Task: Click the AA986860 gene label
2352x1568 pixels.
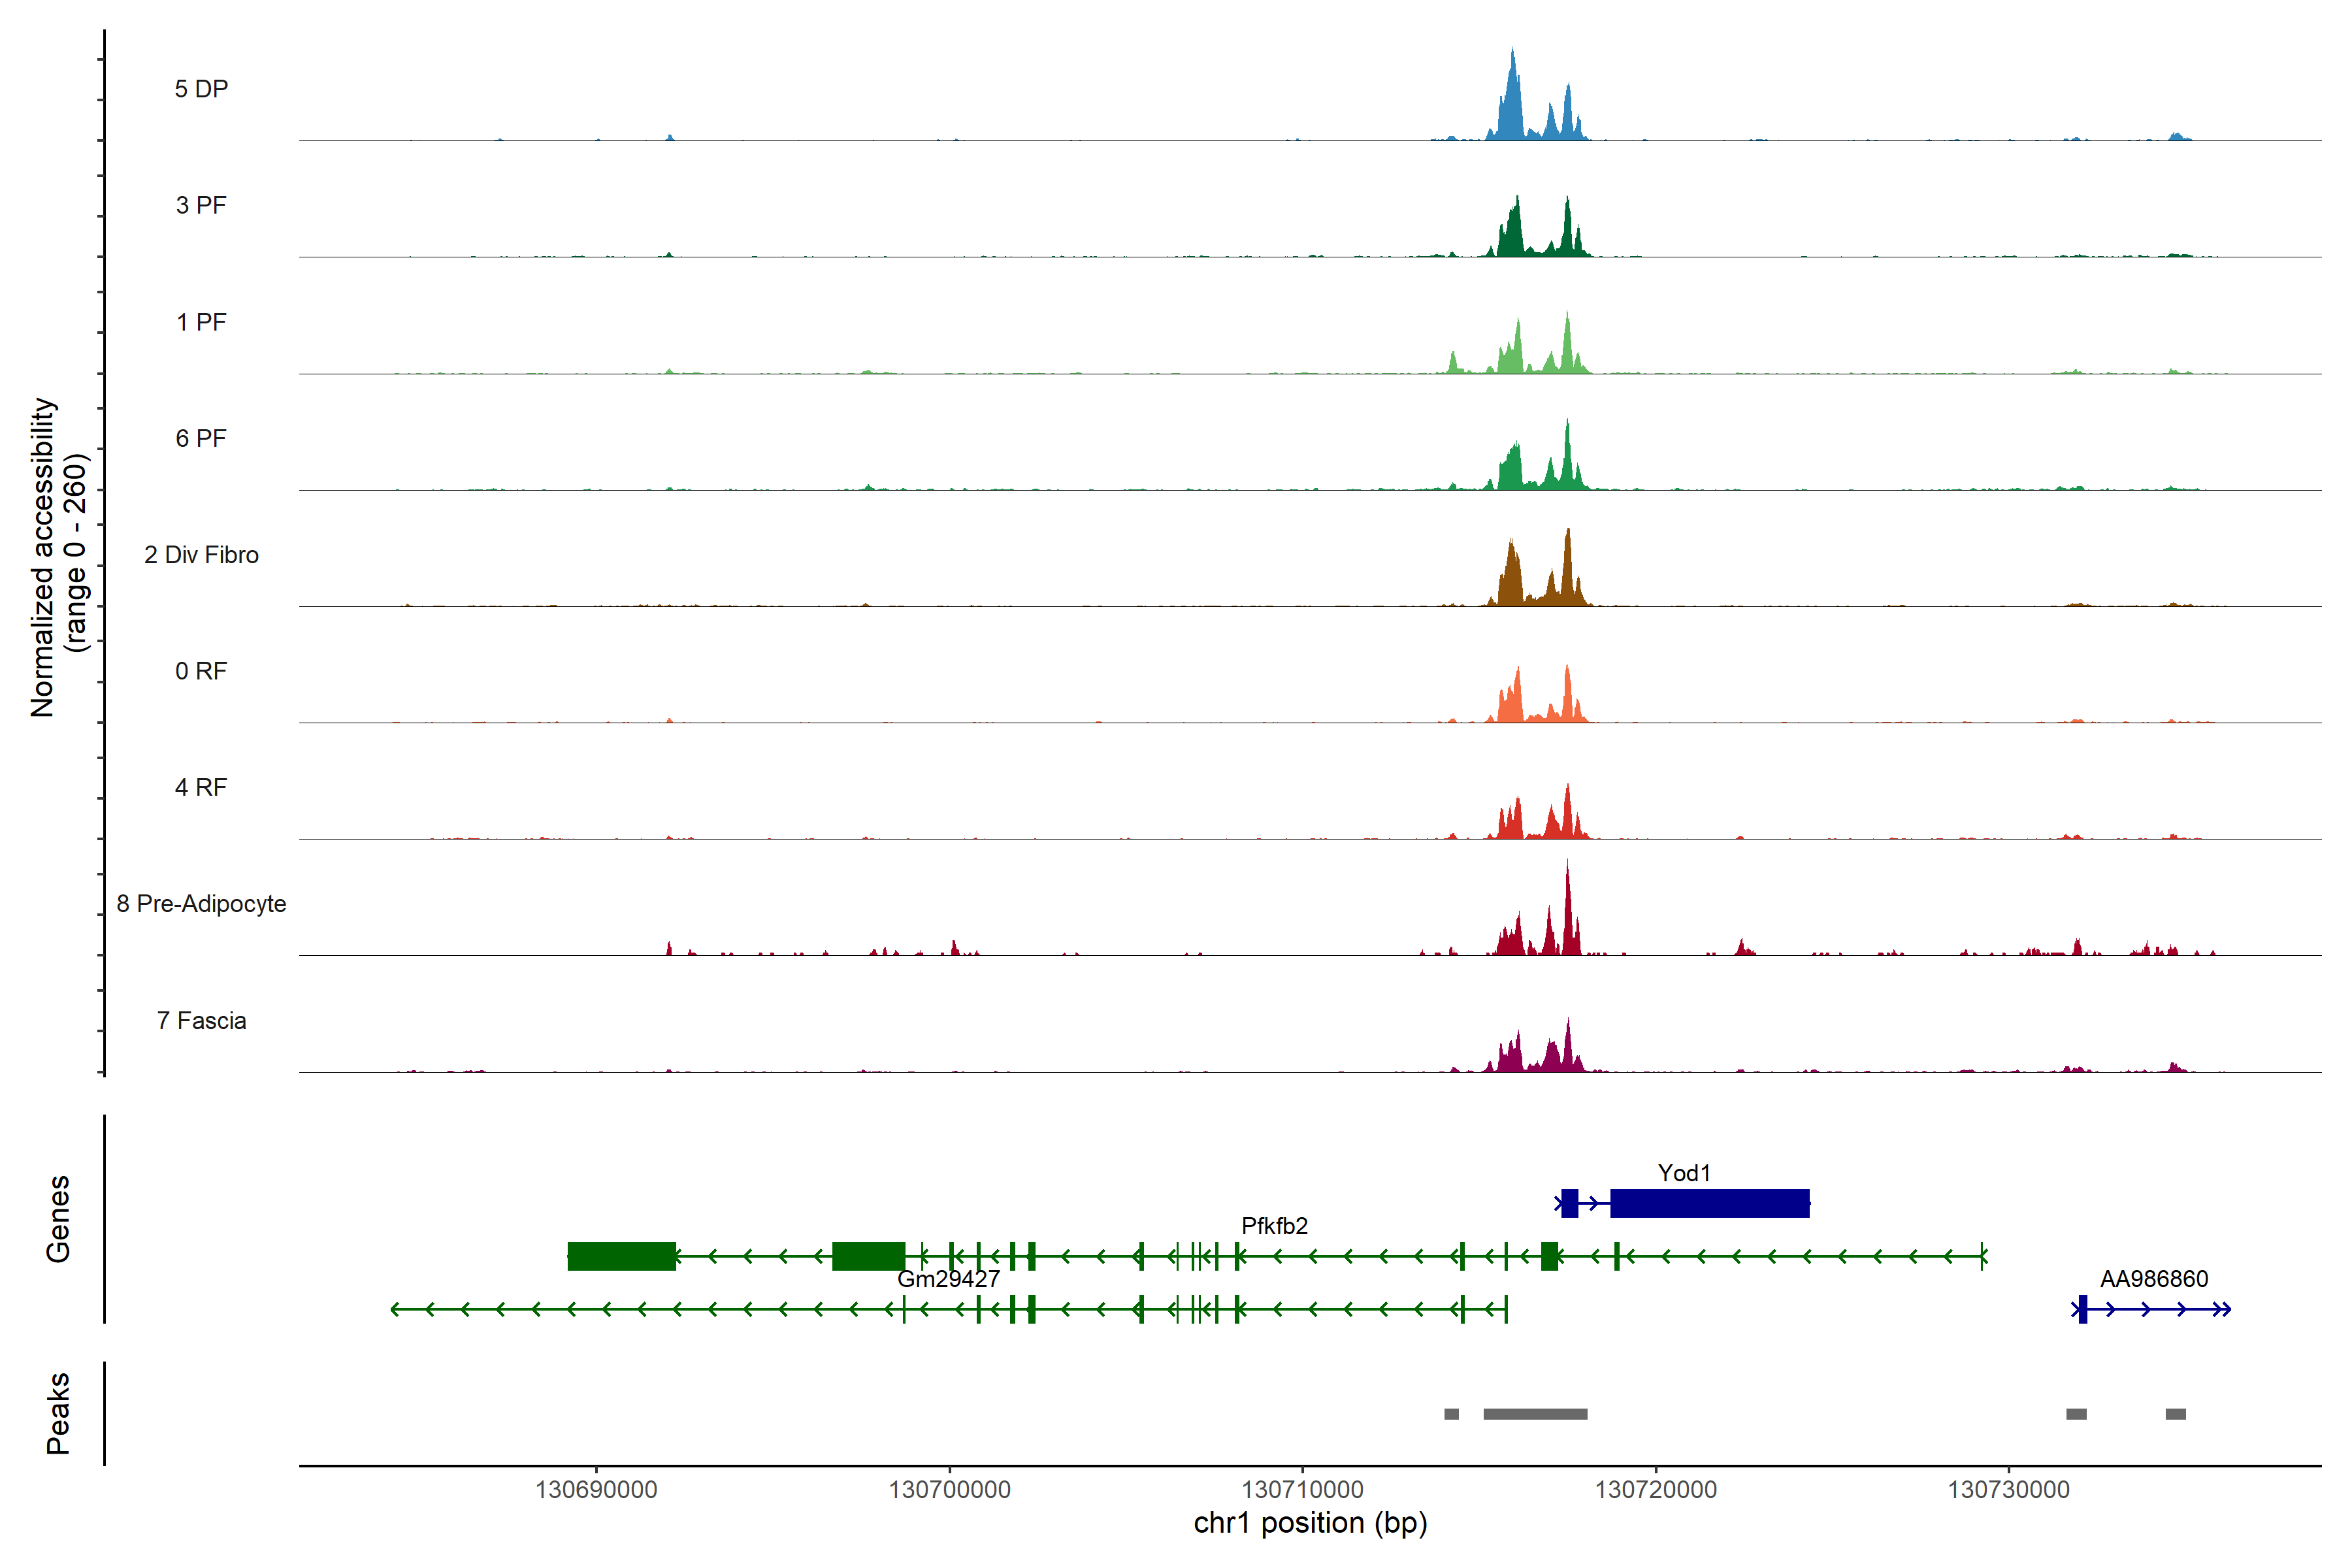Action: point(2153,1279)
